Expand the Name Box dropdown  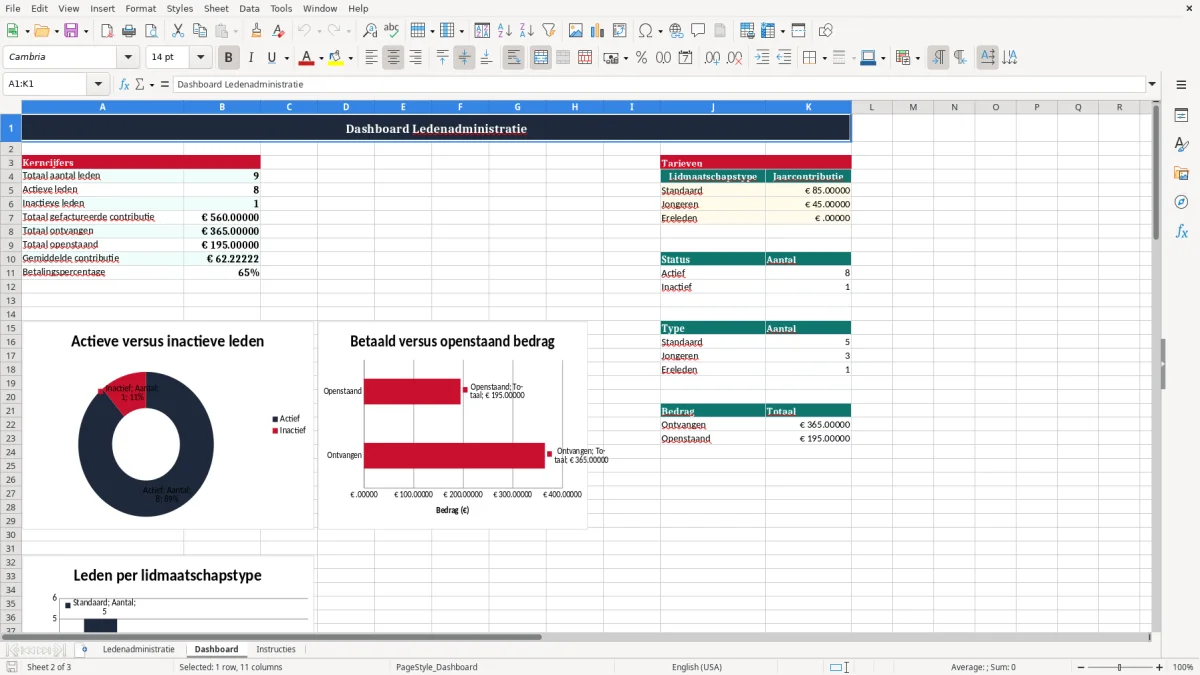tap(98, 84)
